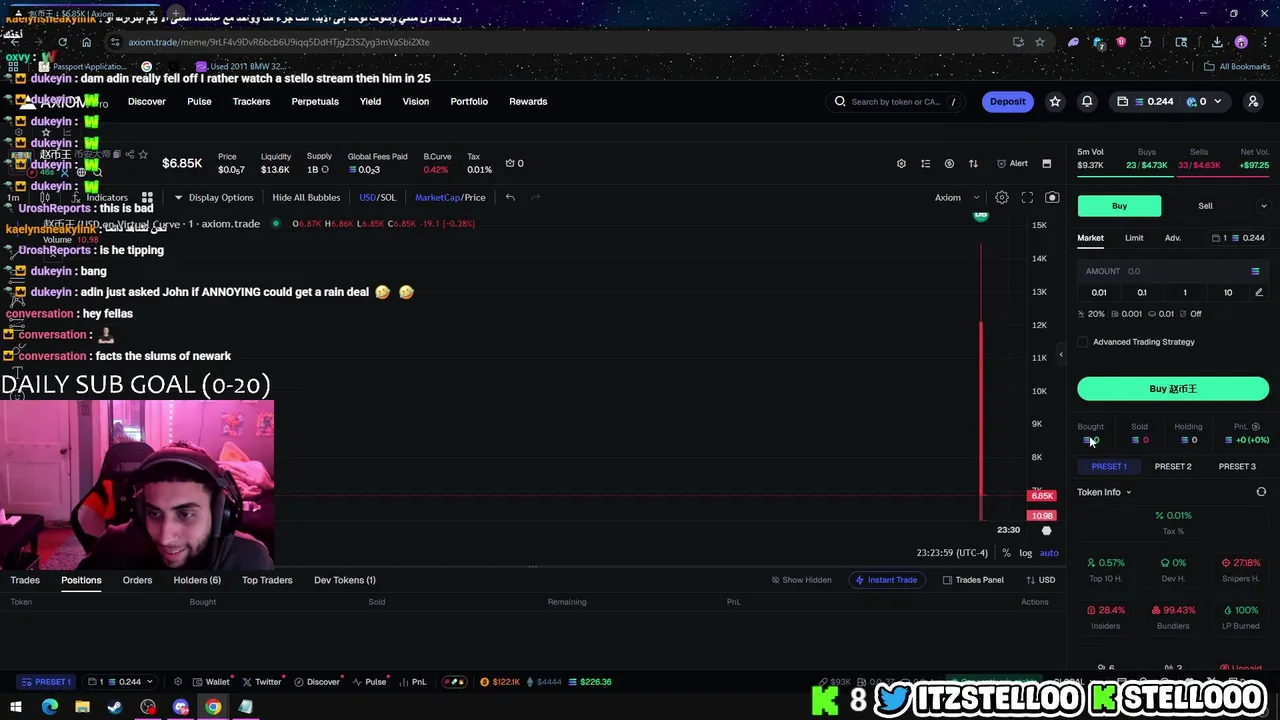Toggle Show Hidden positions
Screen dimensions: 1280x720
801,580
